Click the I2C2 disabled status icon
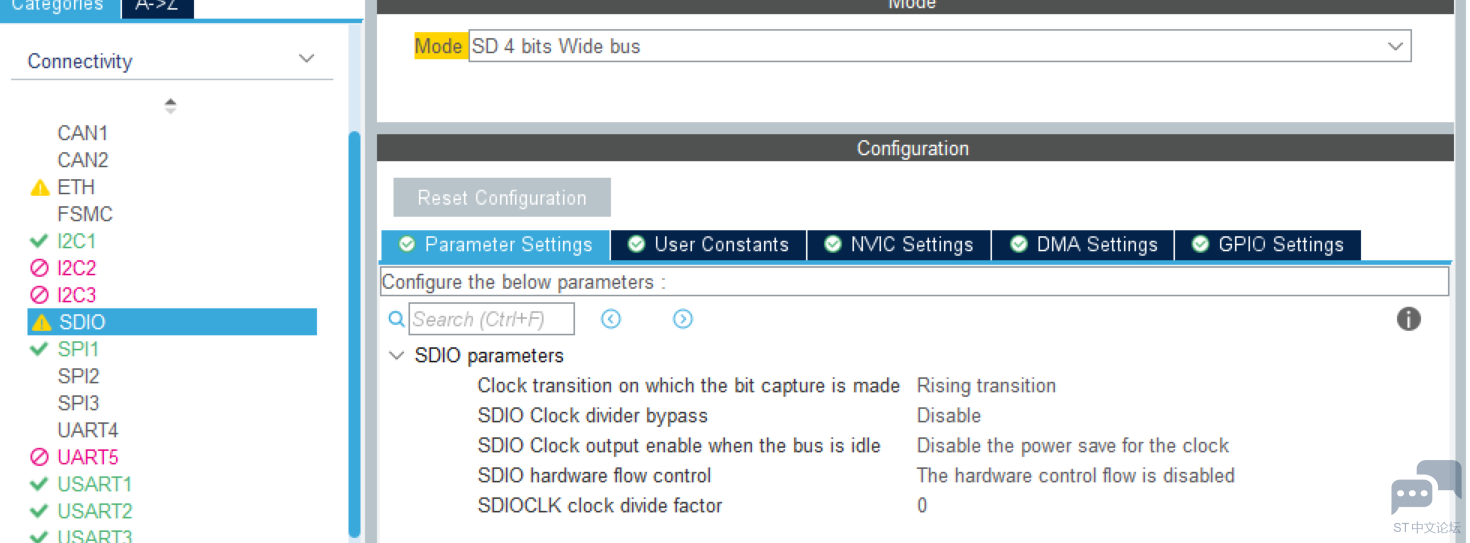The image size is (1470, 543). pos(40,268)
